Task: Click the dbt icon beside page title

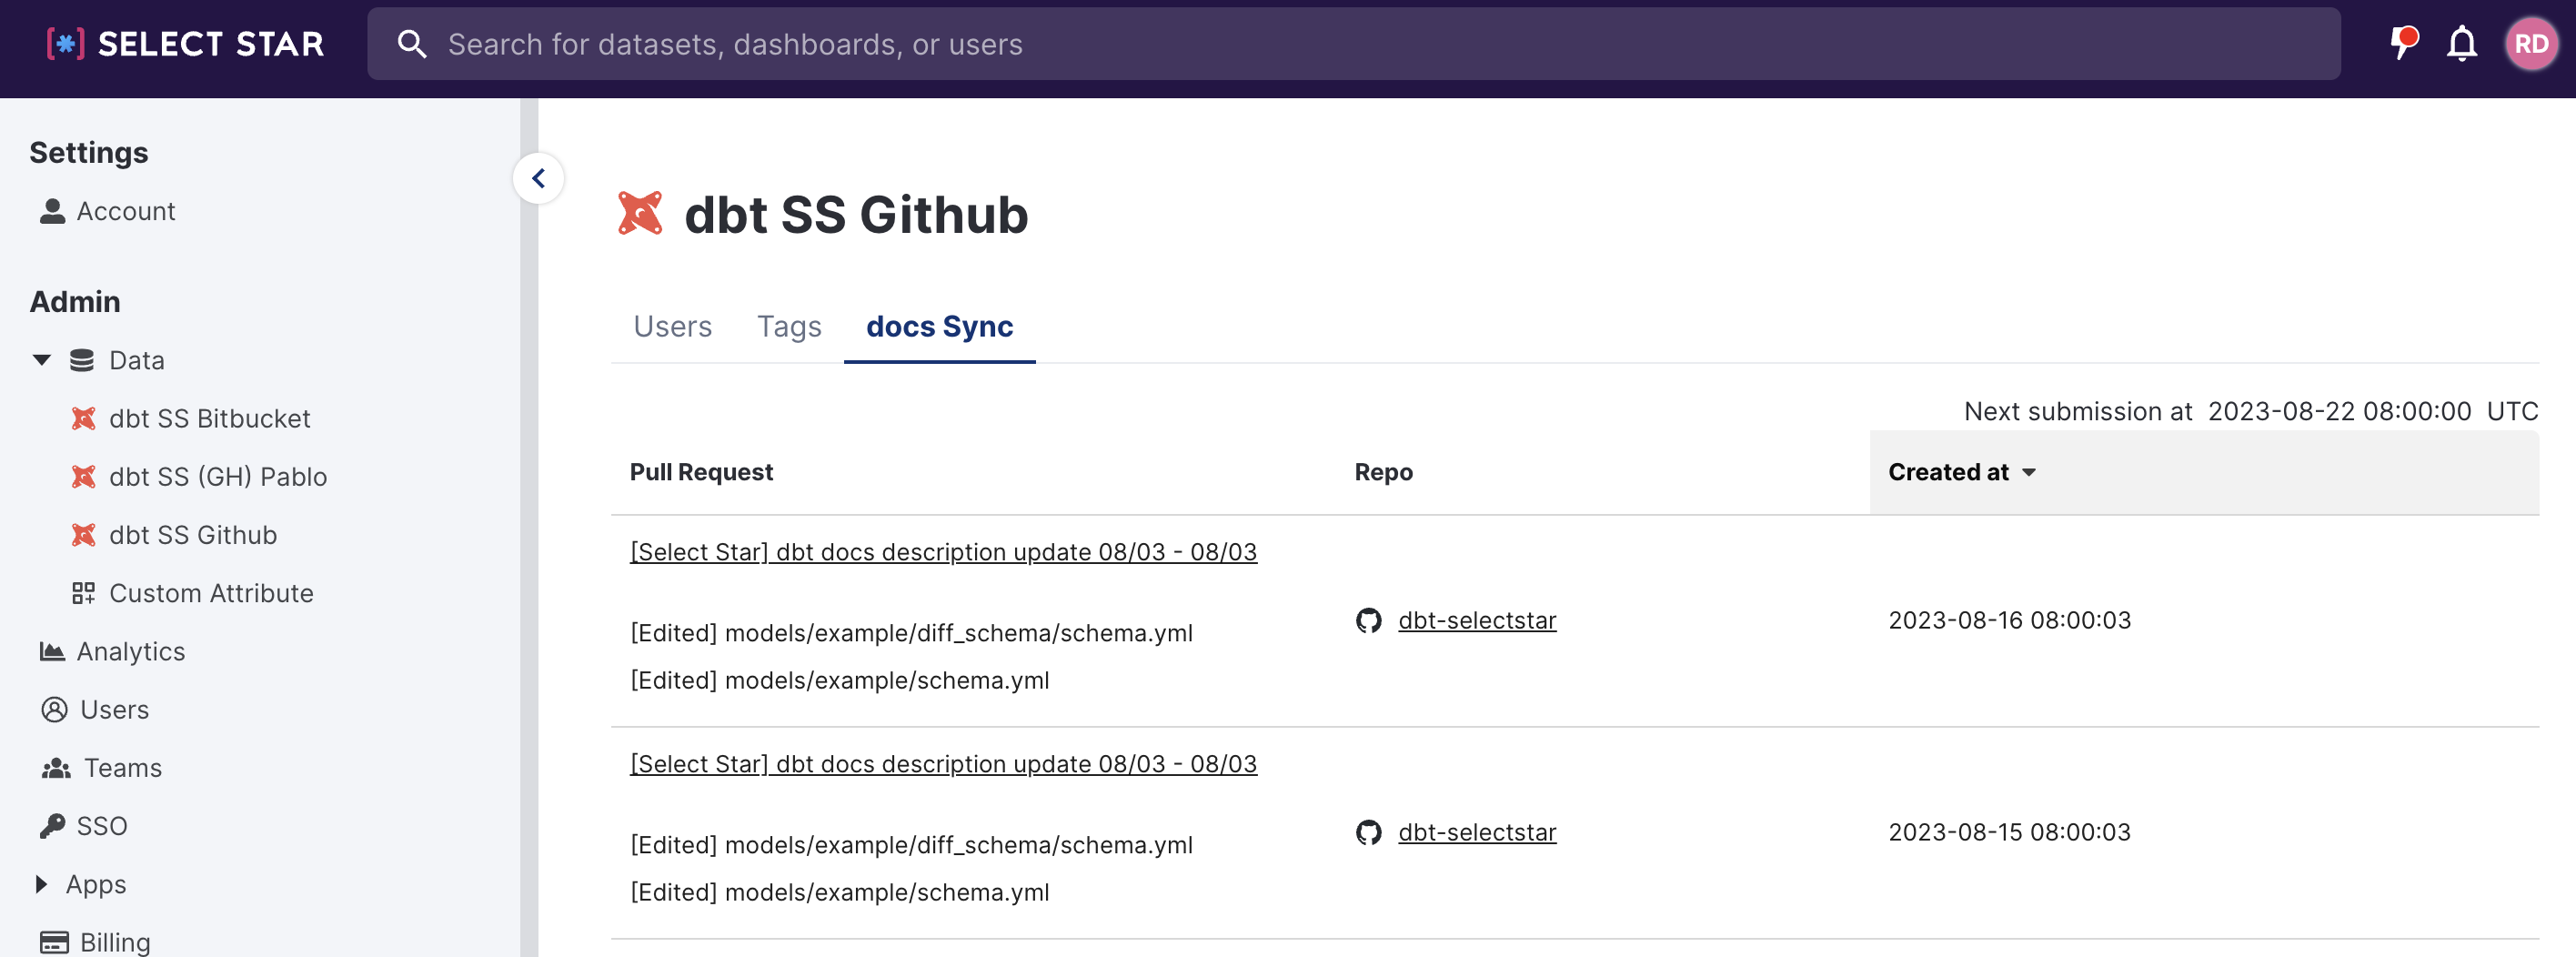Action: click(x=640, y=213)
